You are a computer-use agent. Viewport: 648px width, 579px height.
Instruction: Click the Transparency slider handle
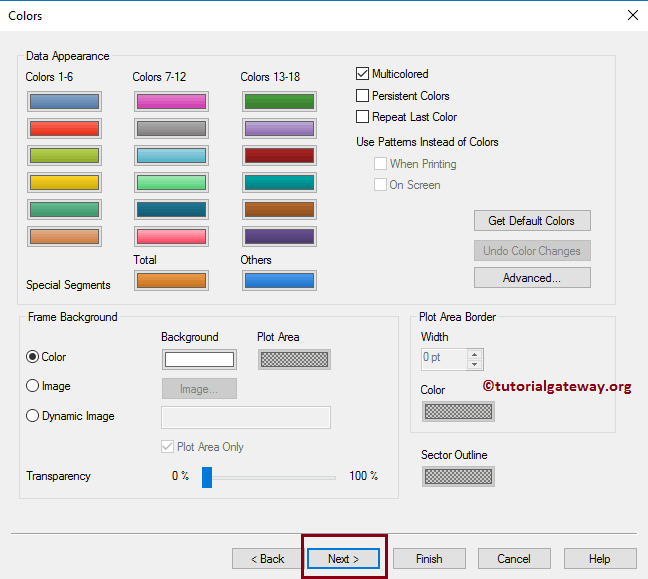click(207, 477)
